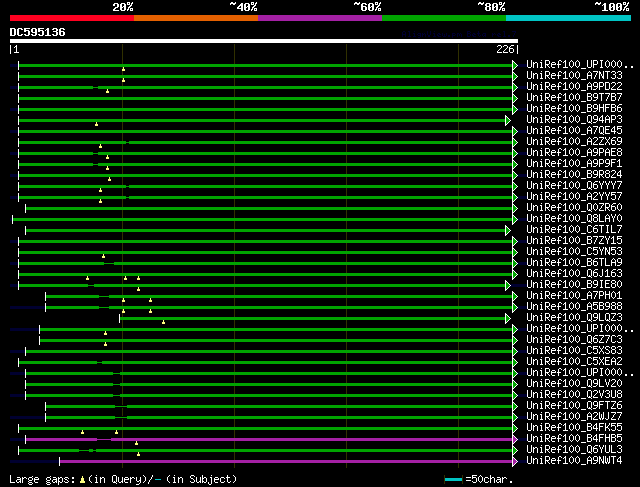640x487 pixels.
Task: Open the UniRef100_B9HFB6 hit label
Action: click(x=574, y=109)
